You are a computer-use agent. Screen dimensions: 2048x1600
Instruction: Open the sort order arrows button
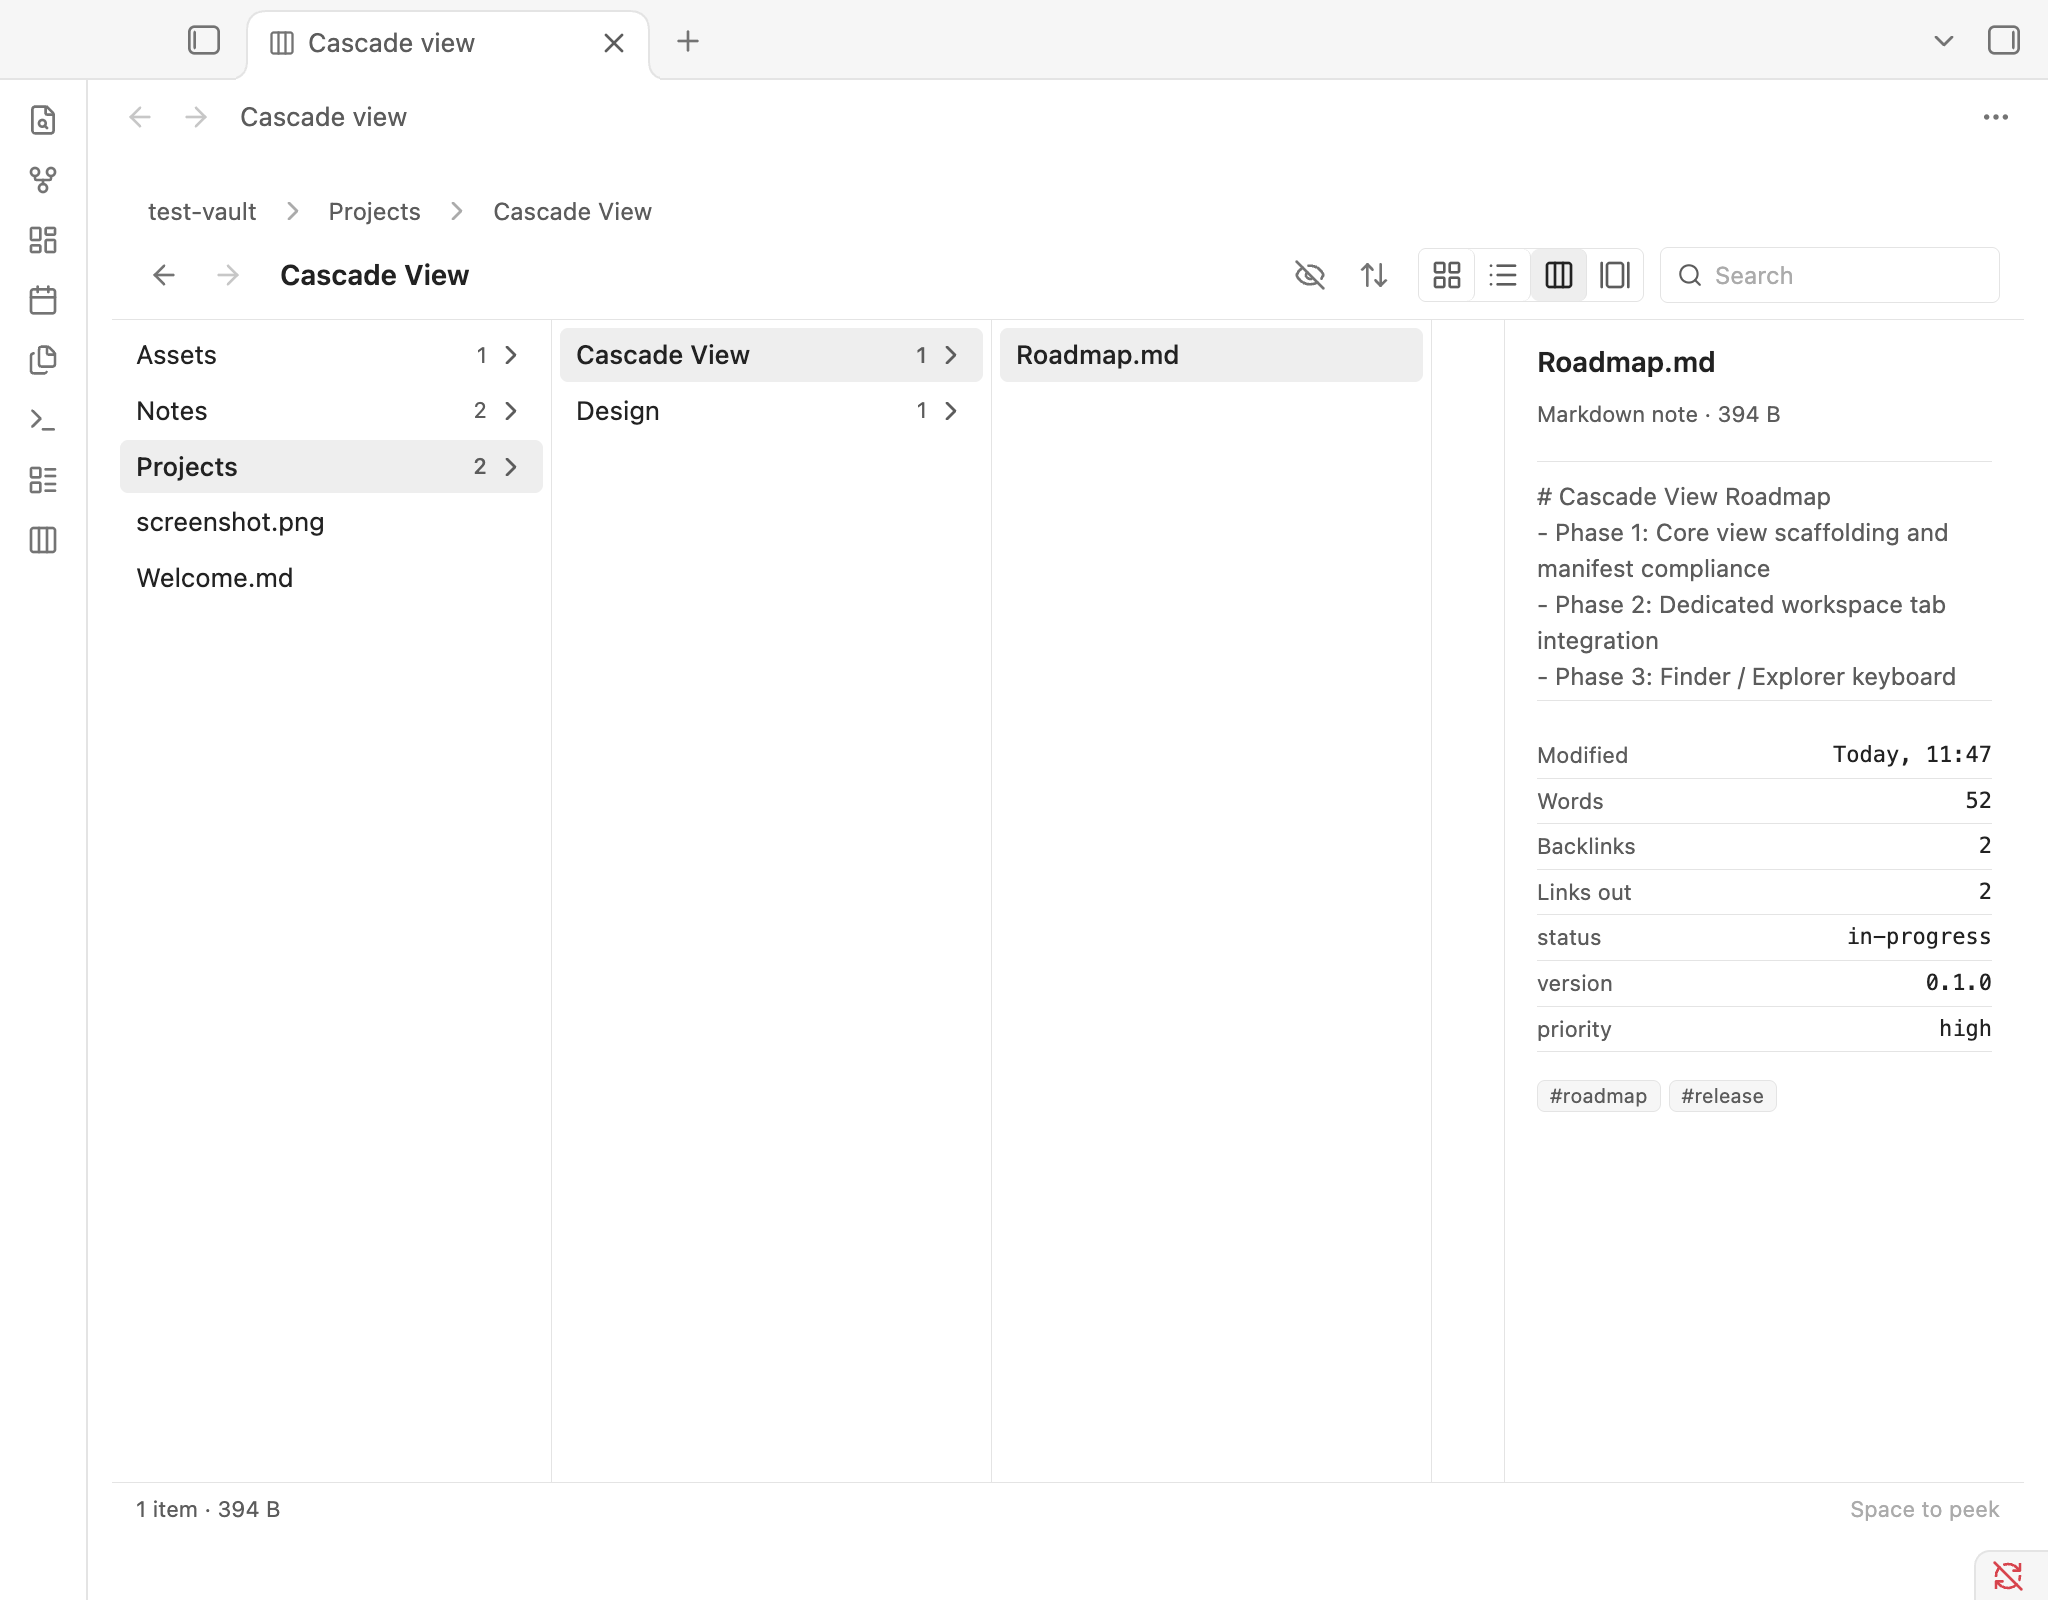(1374, 275)
